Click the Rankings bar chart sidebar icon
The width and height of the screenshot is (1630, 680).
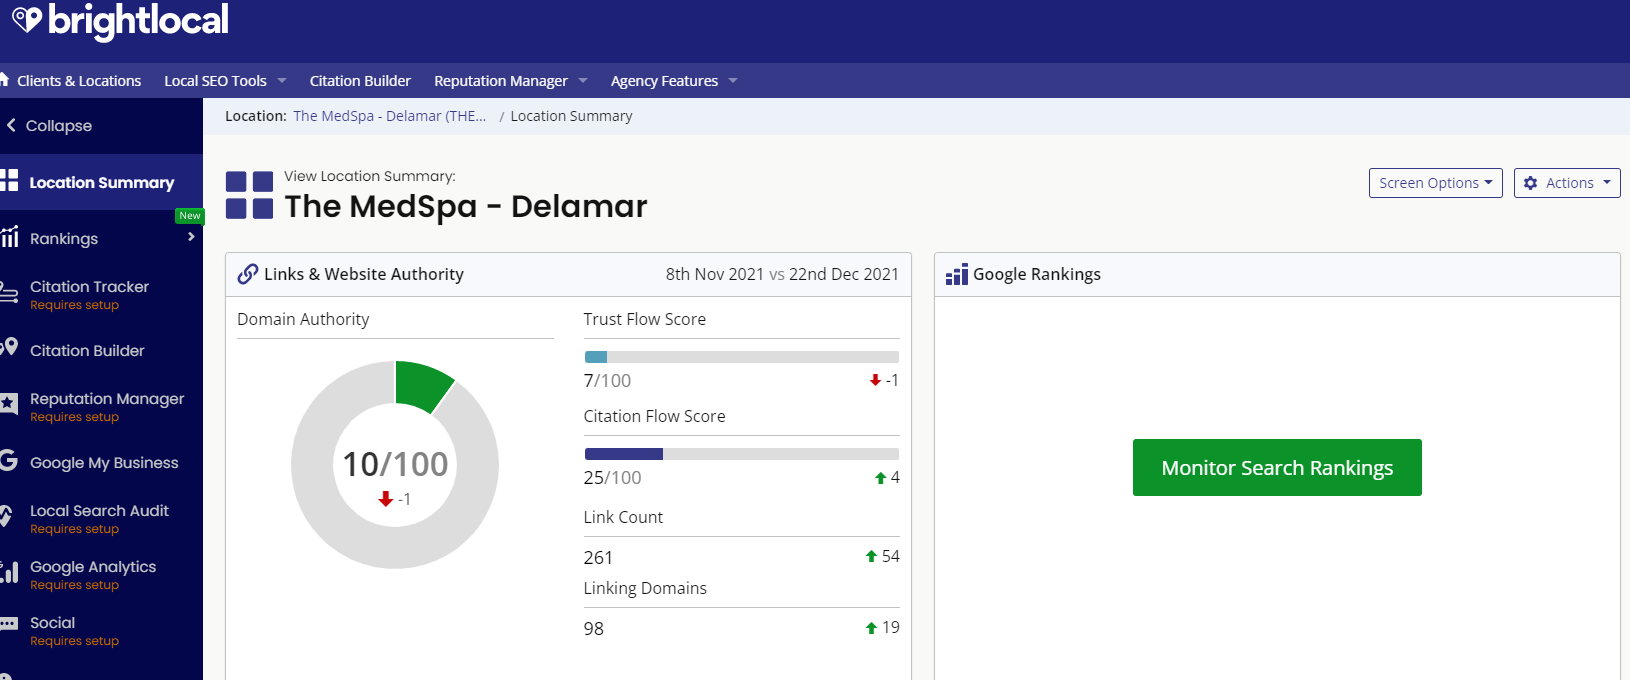pos(9,237)
